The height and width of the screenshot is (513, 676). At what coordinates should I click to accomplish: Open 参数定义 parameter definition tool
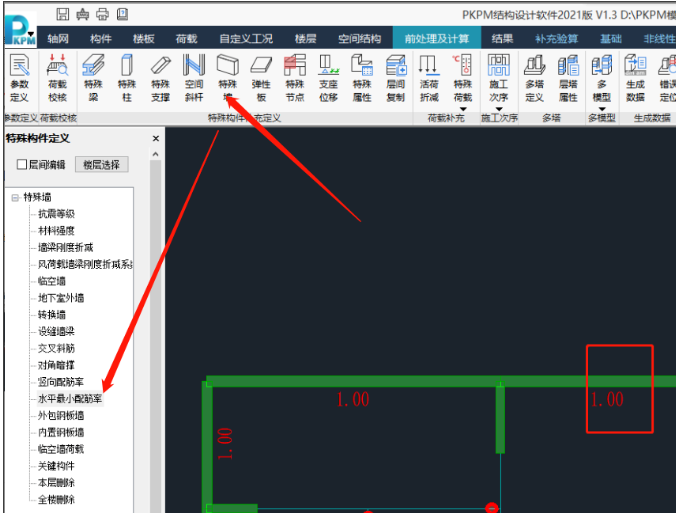[19, 78]
